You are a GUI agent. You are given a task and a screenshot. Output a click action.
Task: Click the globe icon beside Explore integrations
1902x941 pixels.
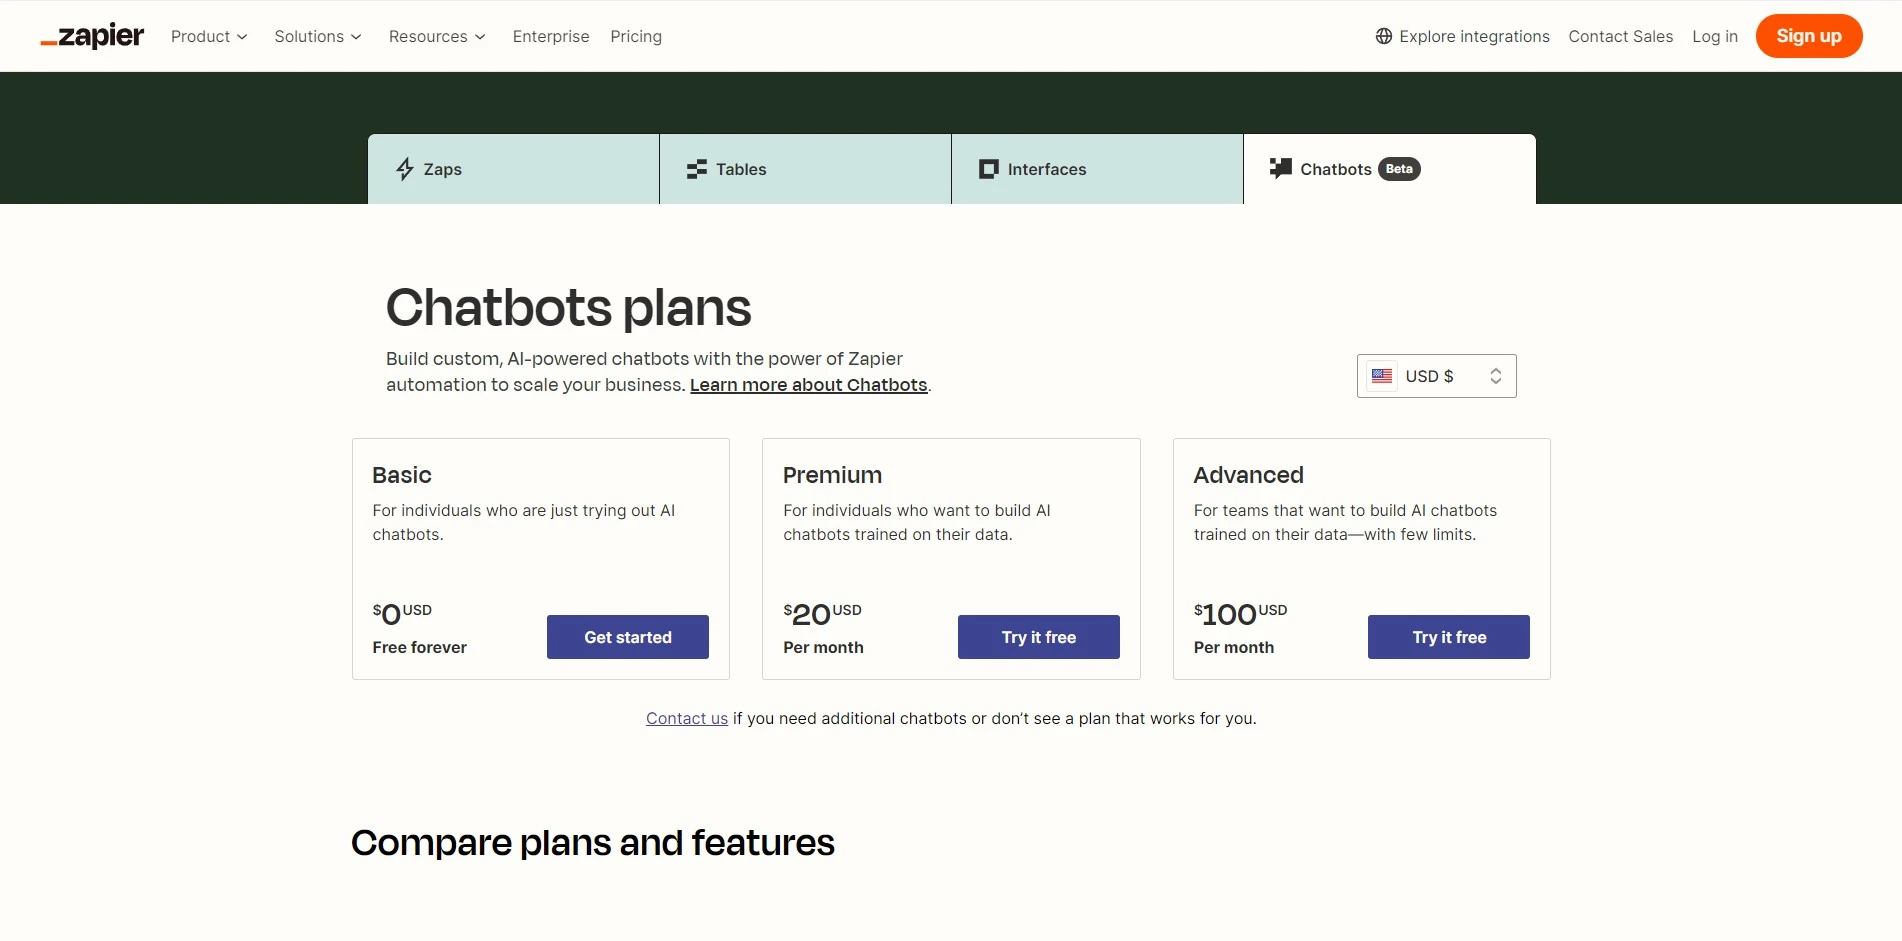coord(1384,36)
